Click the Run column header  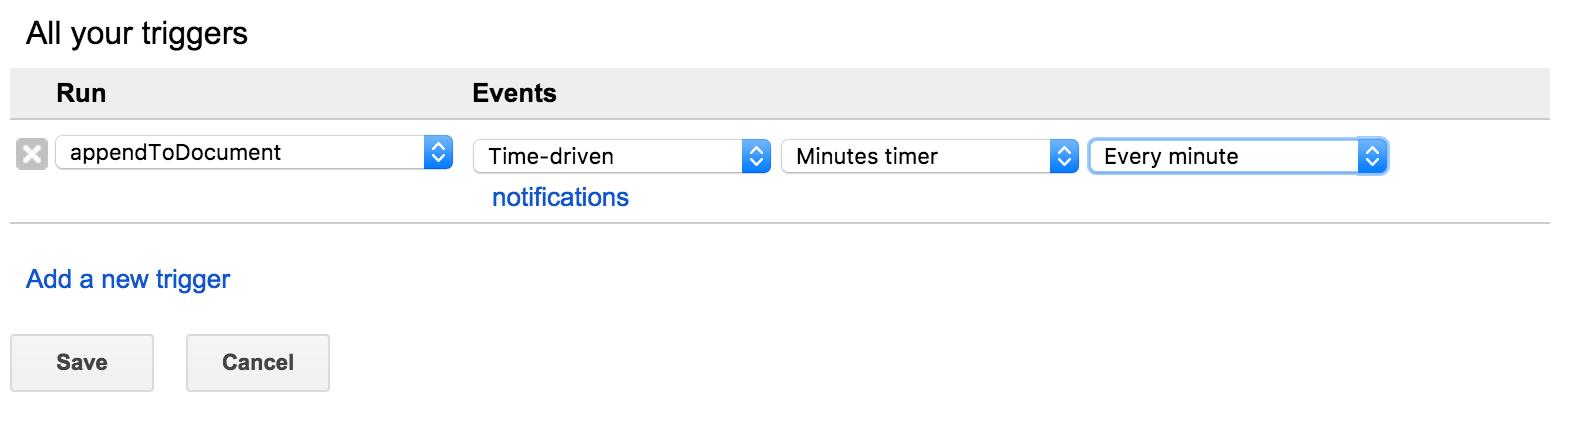click(x=81, y=93)
